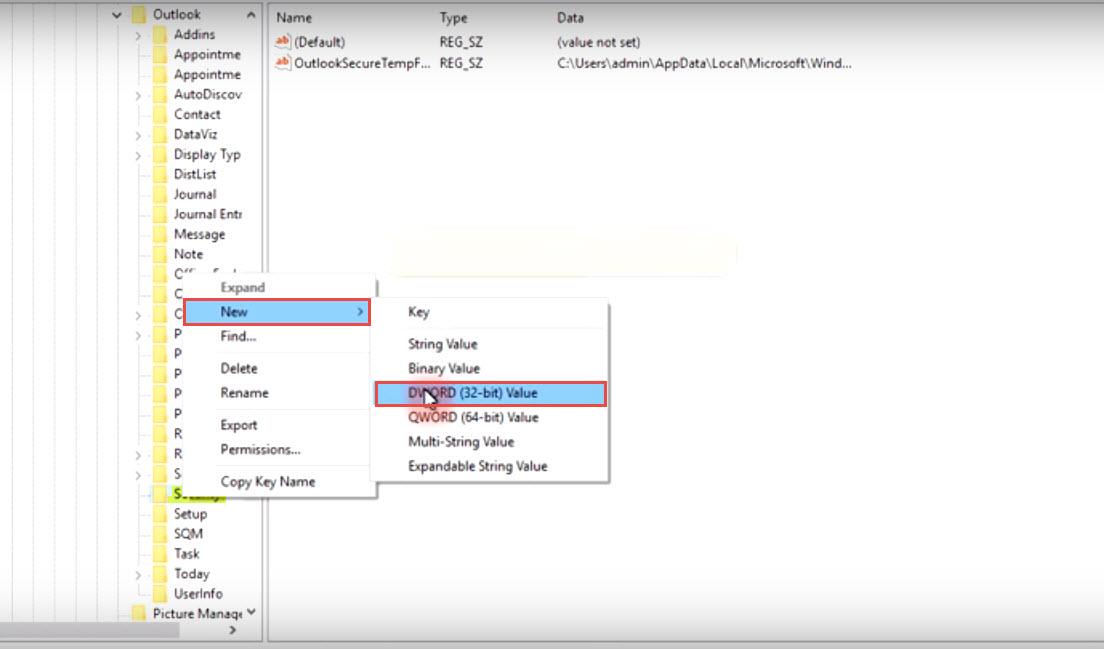Sort values by the Name column header

[294, 18]
